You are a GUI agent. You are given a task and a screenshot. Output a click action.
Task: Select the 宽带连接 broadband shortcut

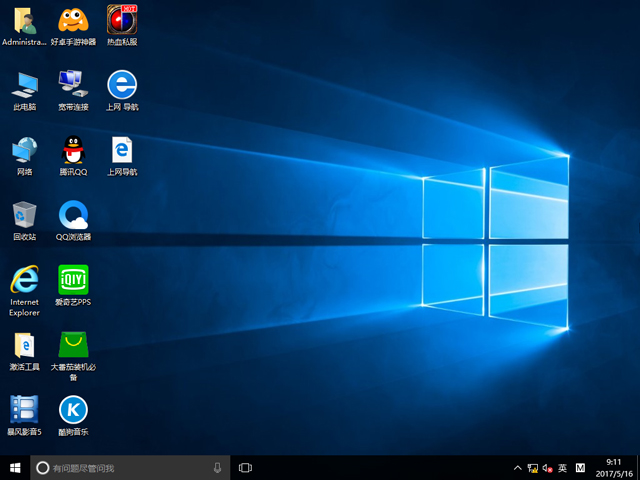(73, 85)
